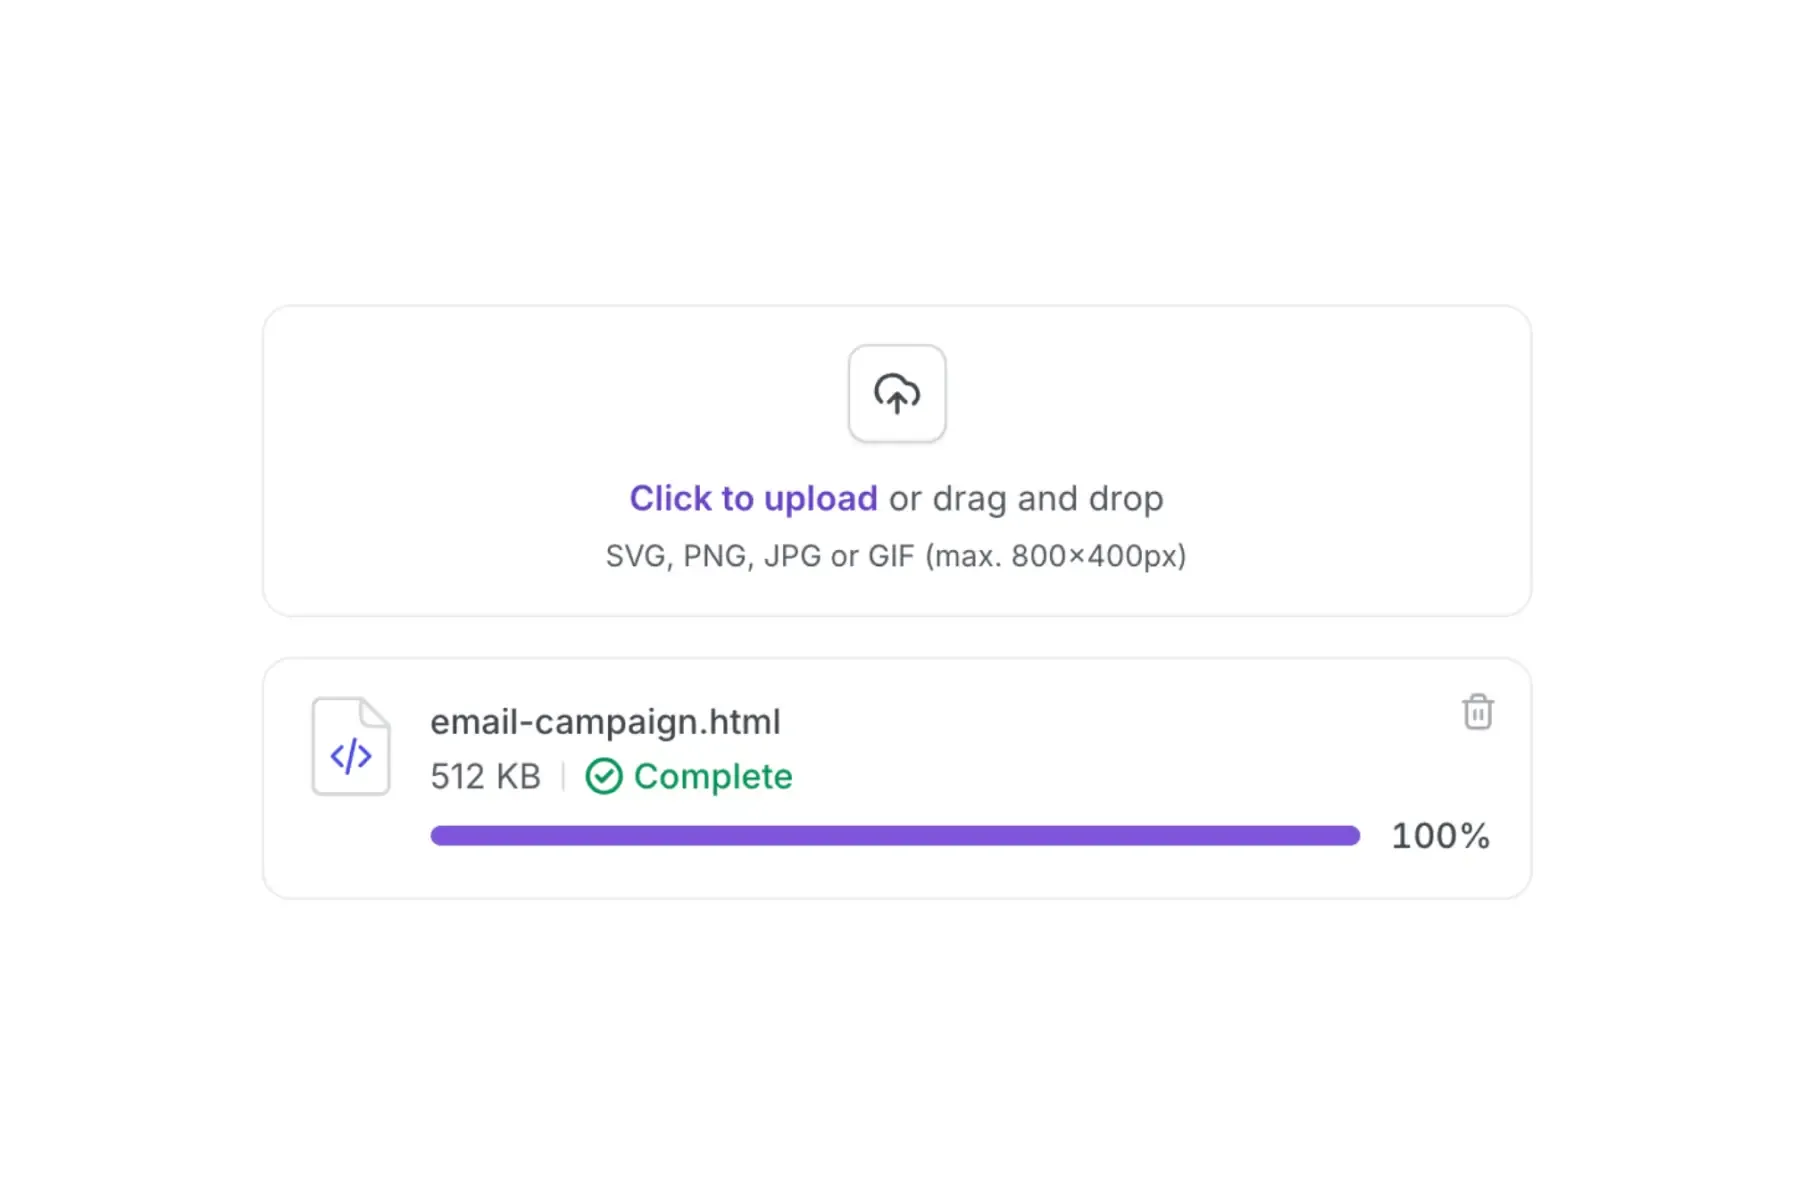Viewport: 1800px width, 1200px height.
Task: Click the 100% progress label
Action: pyautogui.click(x=1440, y=836)
